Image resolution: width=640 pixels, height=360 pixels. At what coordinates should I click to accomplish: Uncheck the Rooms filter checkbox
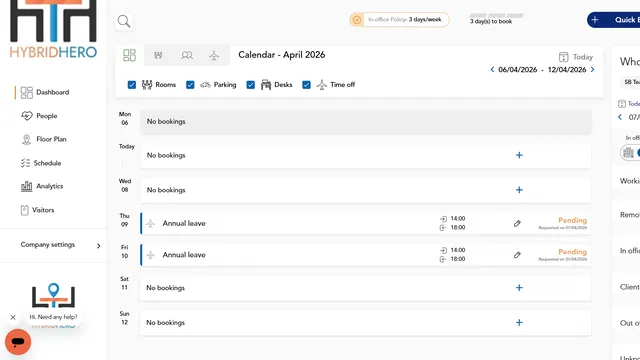[132, 84]
